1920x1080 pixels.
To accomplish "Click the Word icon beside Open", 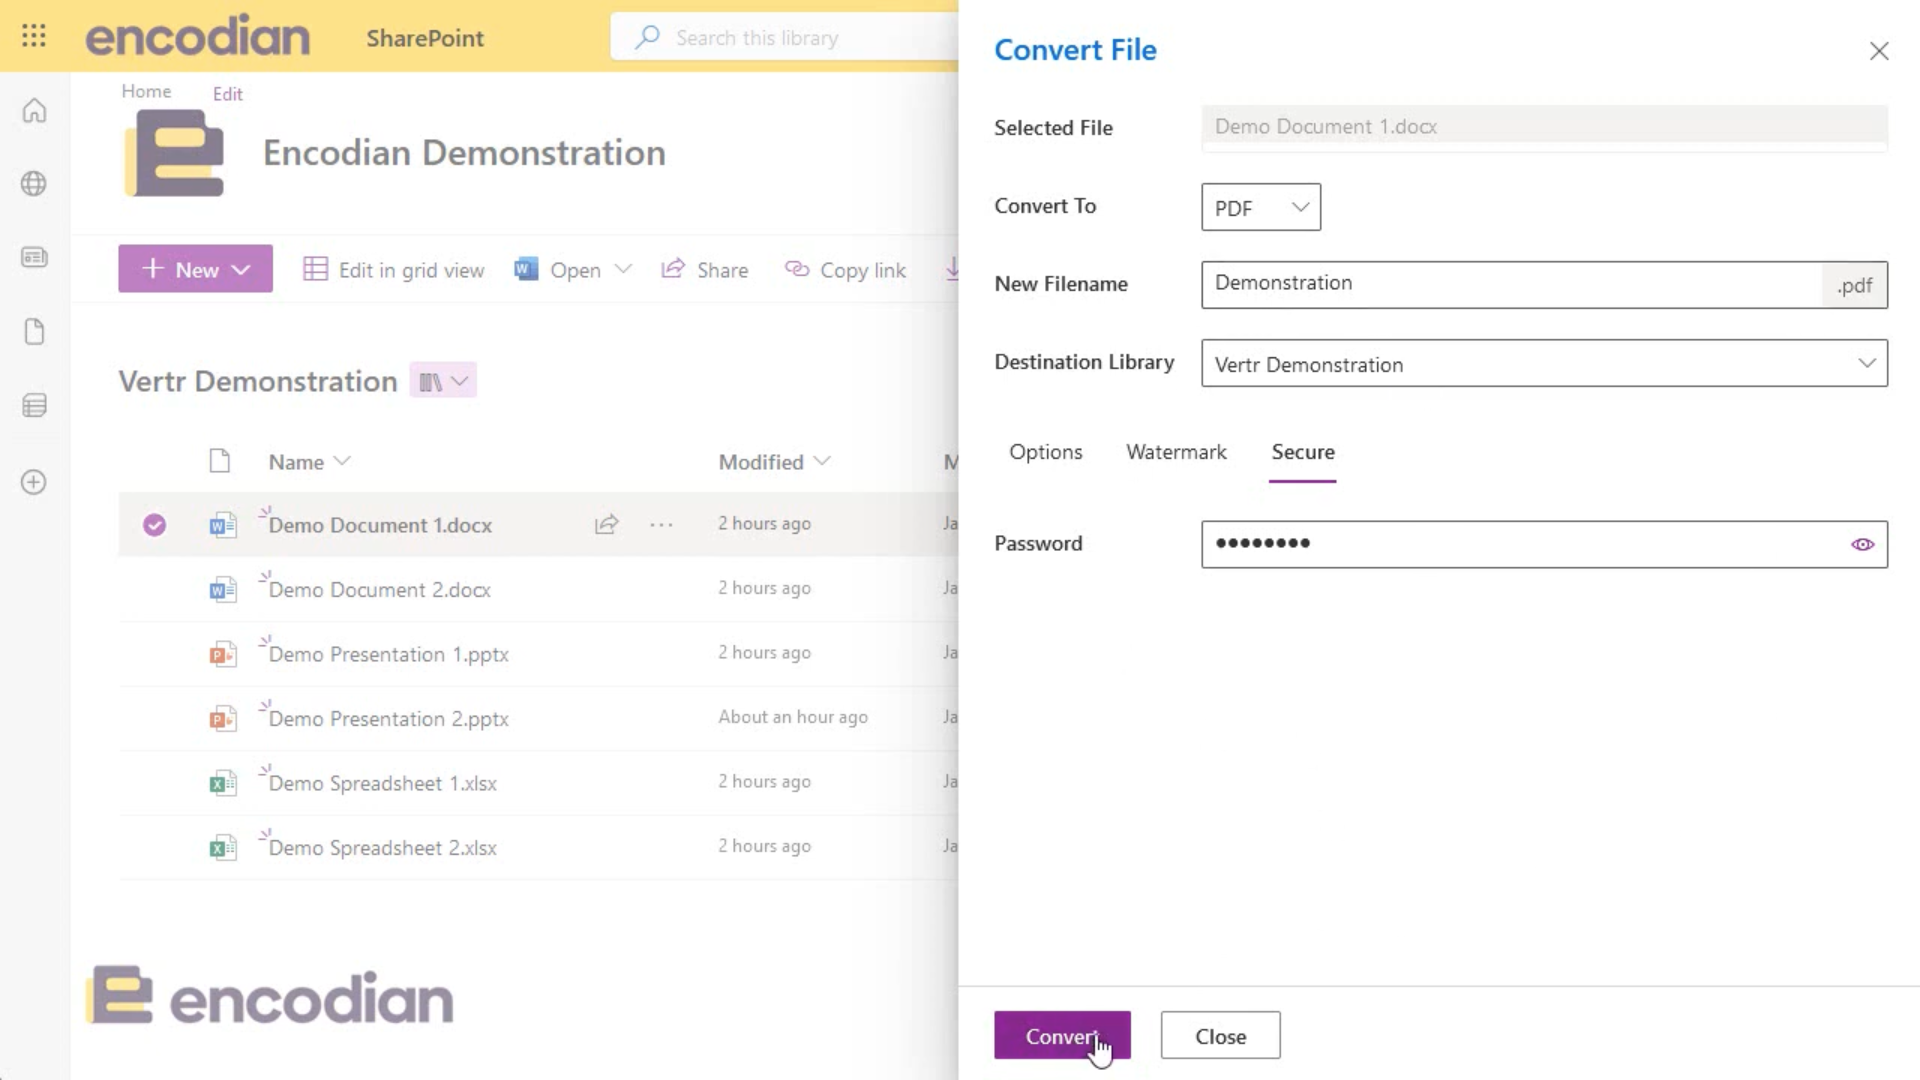I will coord(526,269).
